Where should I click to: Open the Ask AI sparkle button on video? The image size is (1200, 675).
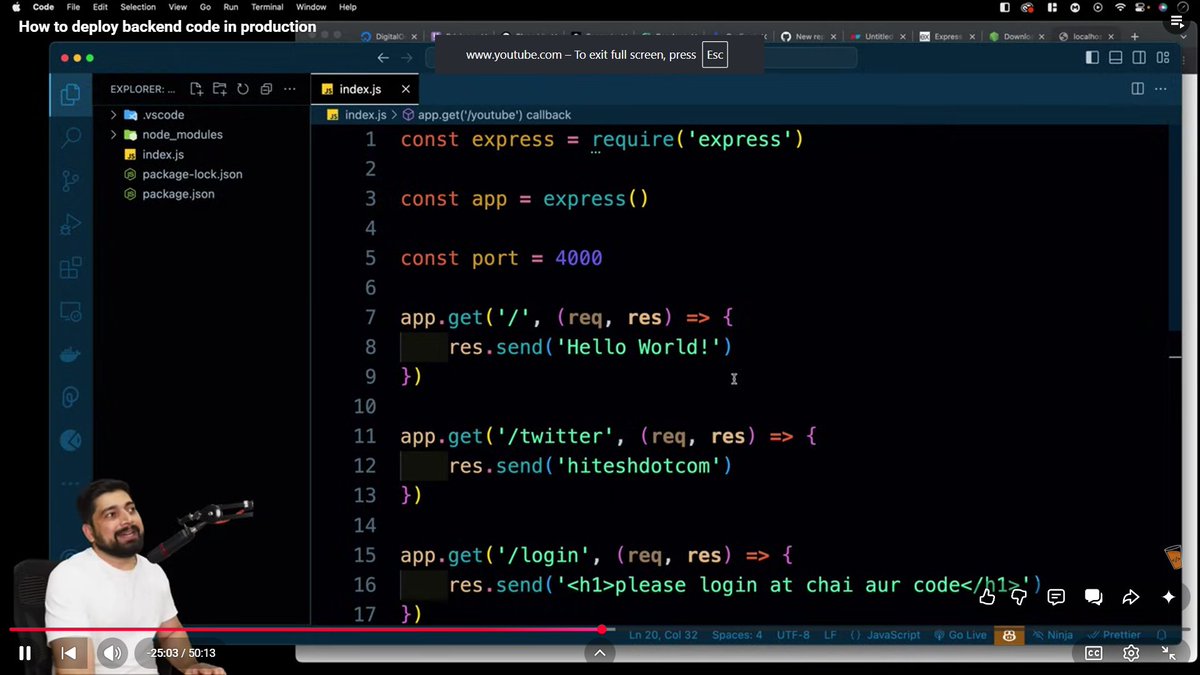coord(1168,597)
